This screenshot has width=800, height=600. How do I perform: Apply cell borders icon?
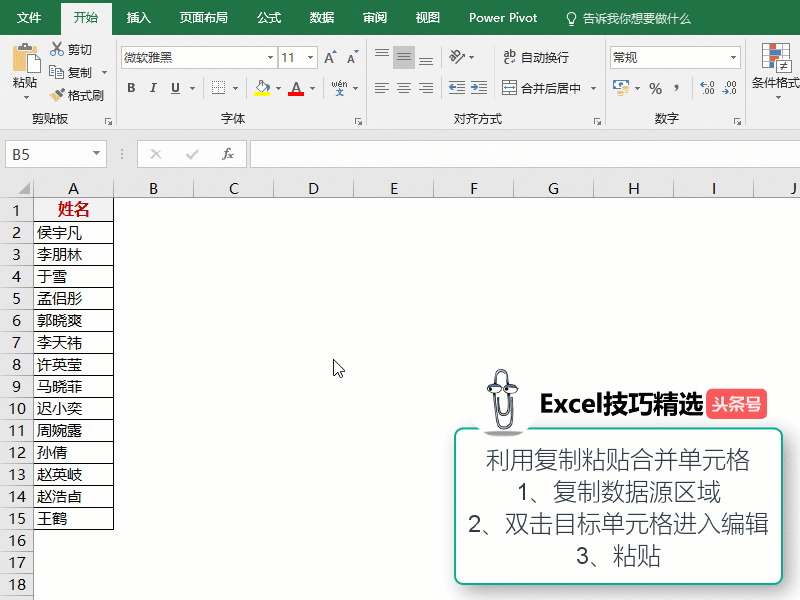tap(218, 88)
